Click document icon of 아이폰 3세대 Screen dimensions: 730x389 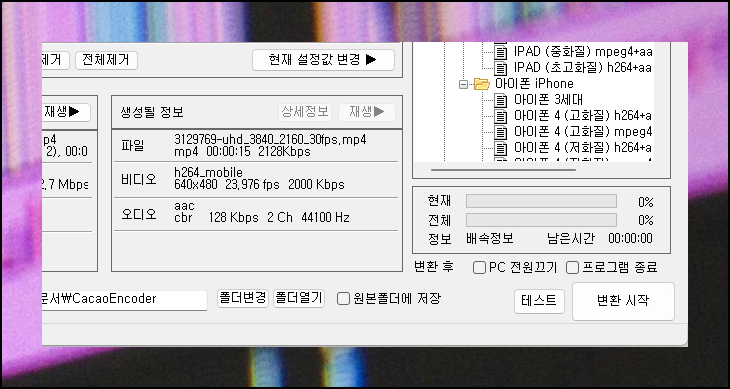point(500,100)
